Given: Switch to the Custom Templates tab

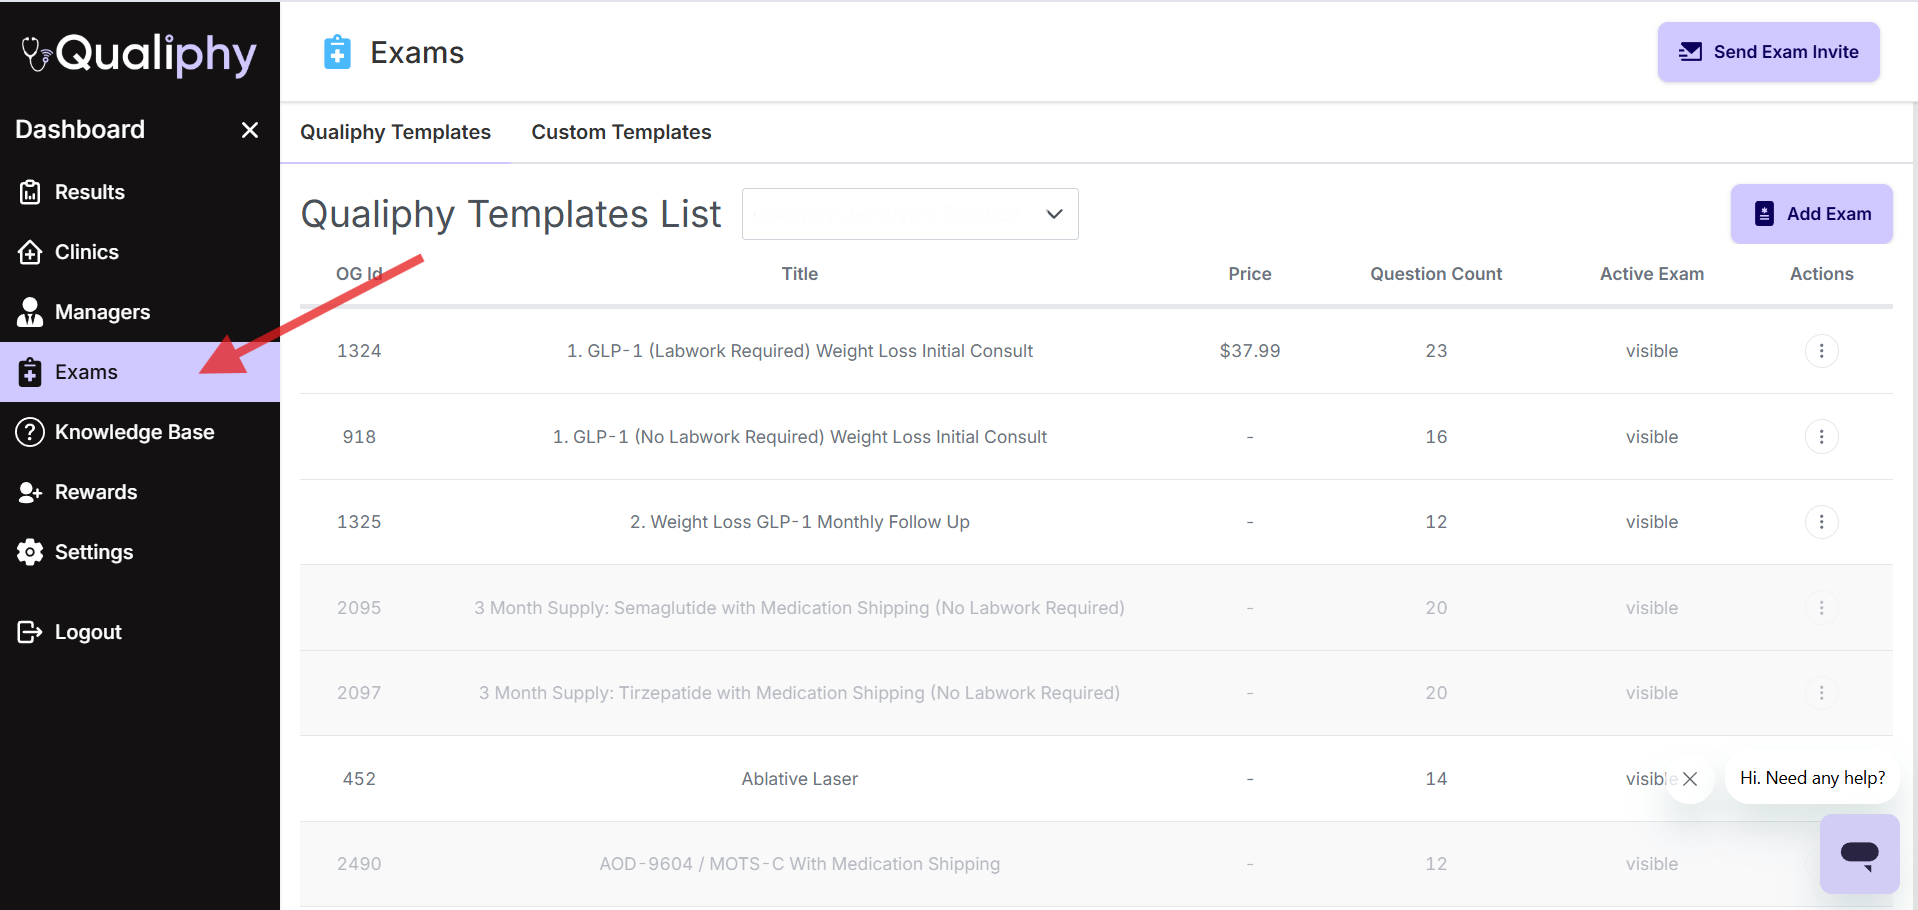Looking at the screenshot, I should pos(621,132).
